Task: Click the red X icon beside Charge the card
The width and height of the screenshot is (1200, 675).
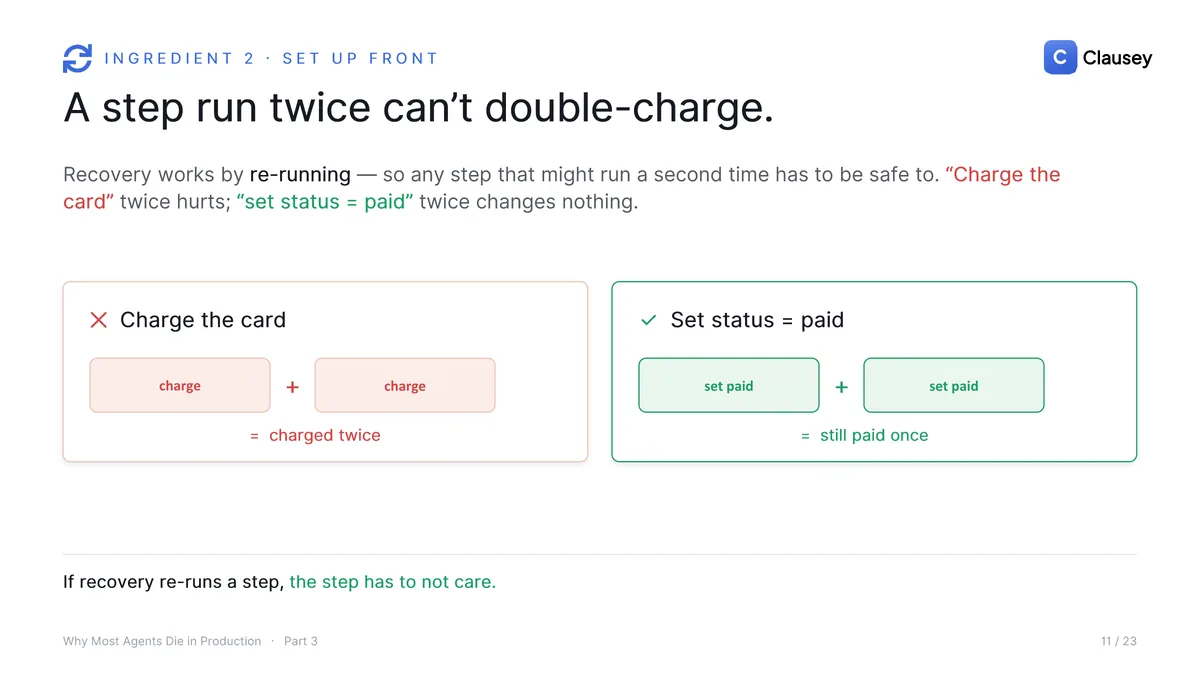Action: [99, 320]
